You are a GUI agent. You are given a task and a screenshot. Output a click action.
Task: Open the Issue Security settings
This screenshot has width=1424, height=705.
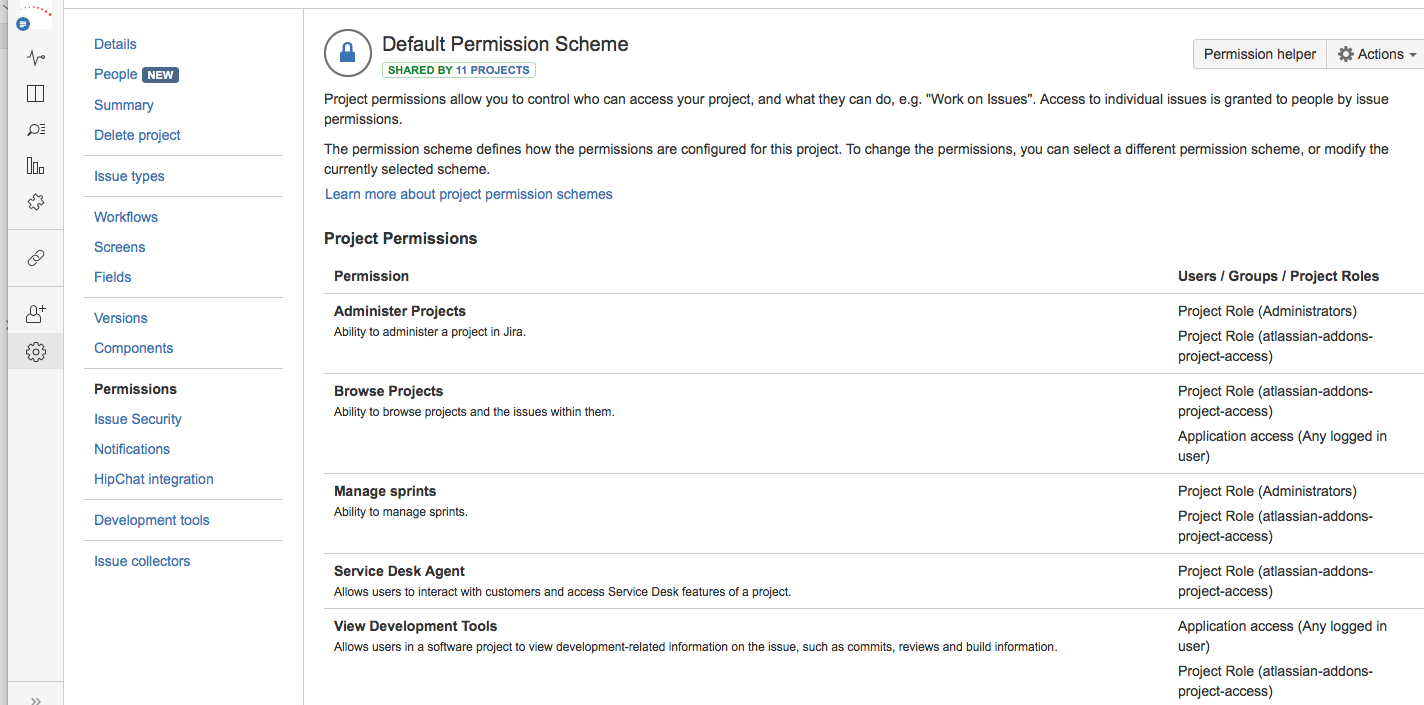point(138,419)
